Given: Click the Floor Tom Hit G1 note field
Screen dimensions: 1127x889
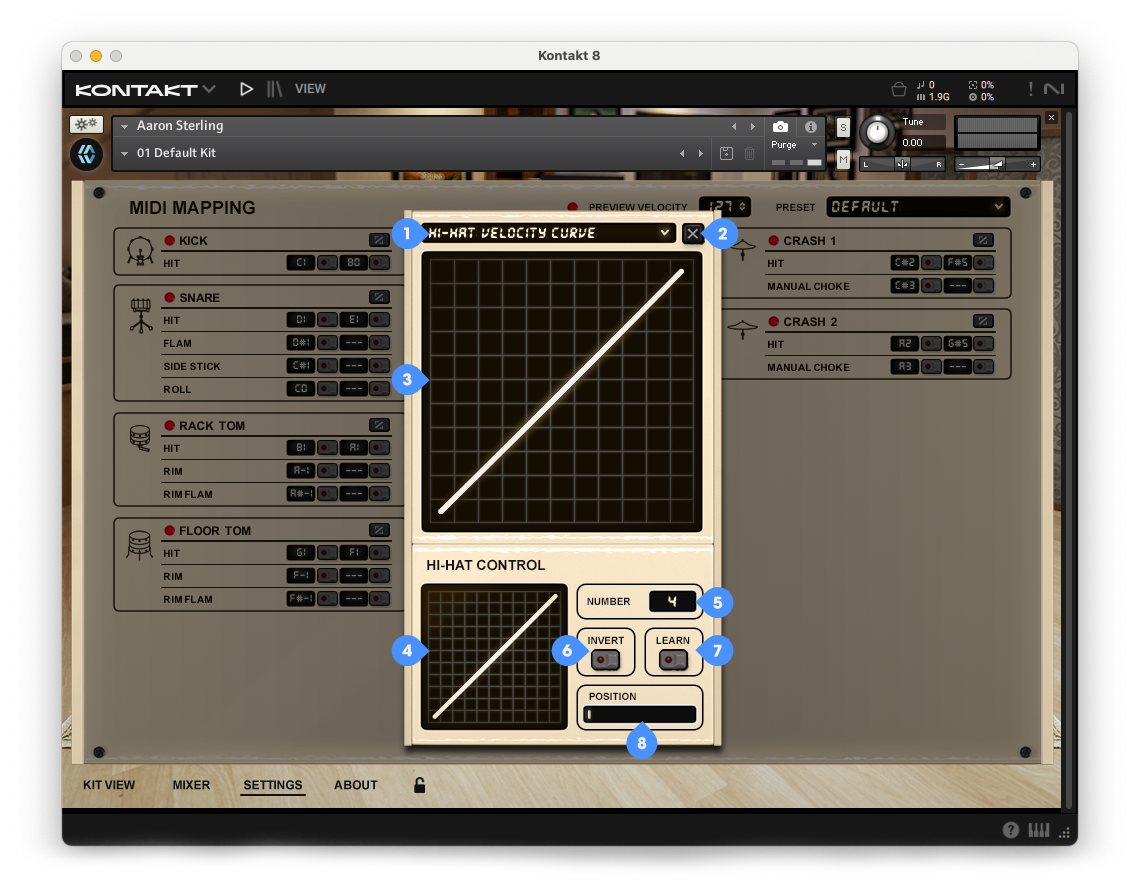Looking at the screenshot, I should coord(300,553).
